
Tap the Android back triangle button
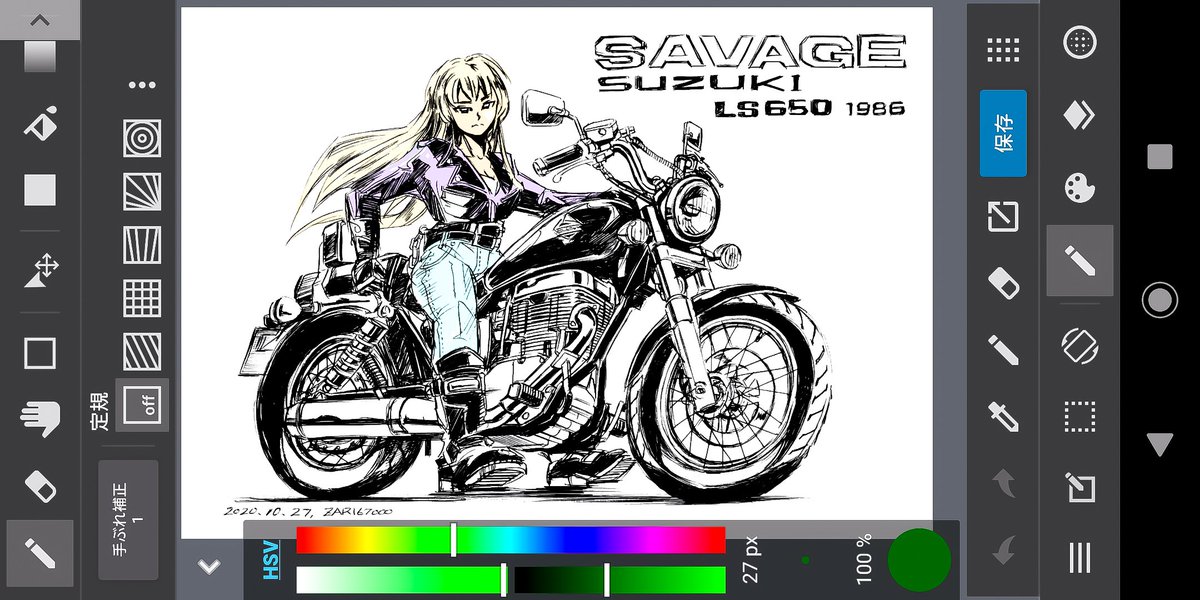(x=1159, y=444)
